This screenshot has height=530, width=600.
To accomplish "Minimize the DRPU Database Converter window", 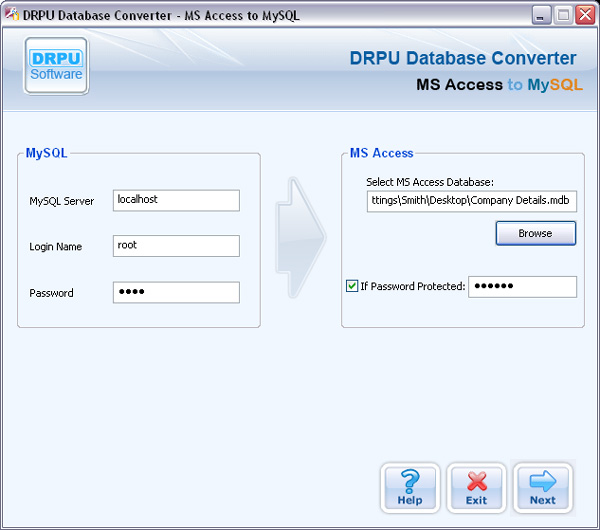I will pyautogui.click(x=541, y=15).
